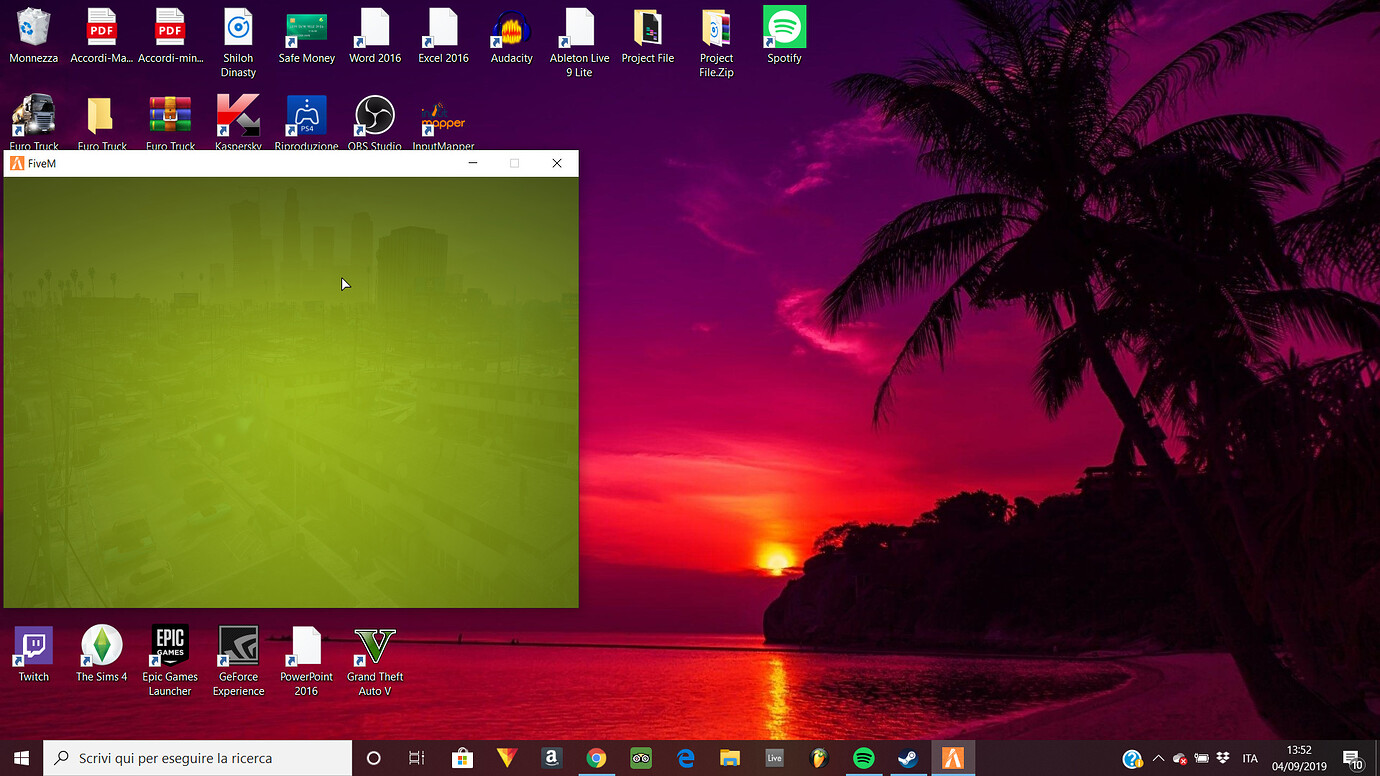Open the Spotify desktop shortcut

(x=784, y=29)
